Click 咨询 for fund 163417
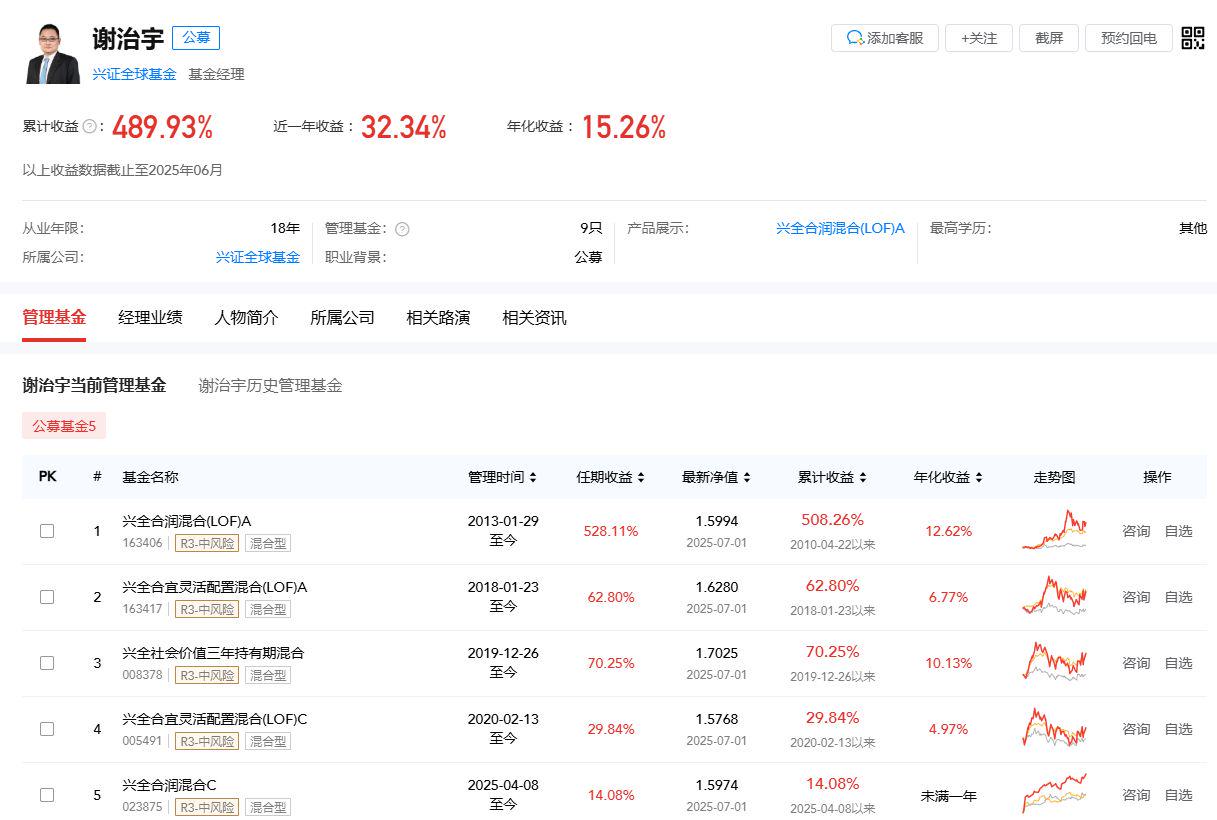1217x820 pixels. pos(1136,597)
